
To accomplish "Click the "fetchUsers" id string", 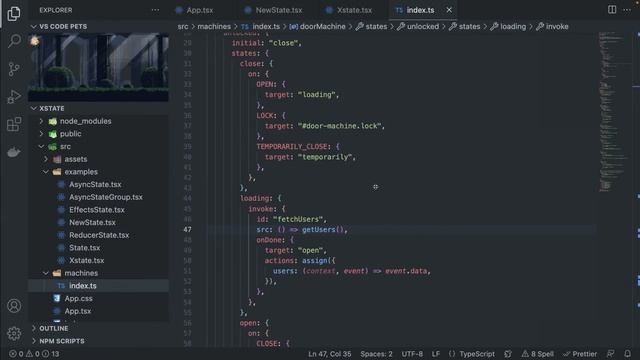I will [x=298, y=219].
